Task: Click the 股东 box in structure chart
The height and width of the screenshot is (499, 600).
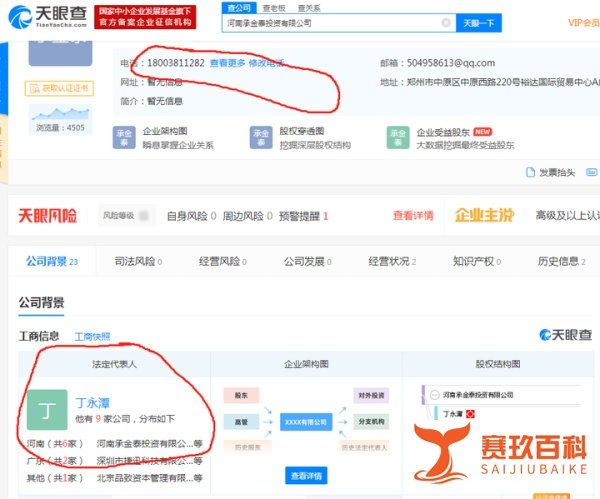Action: tap(241, 395)
